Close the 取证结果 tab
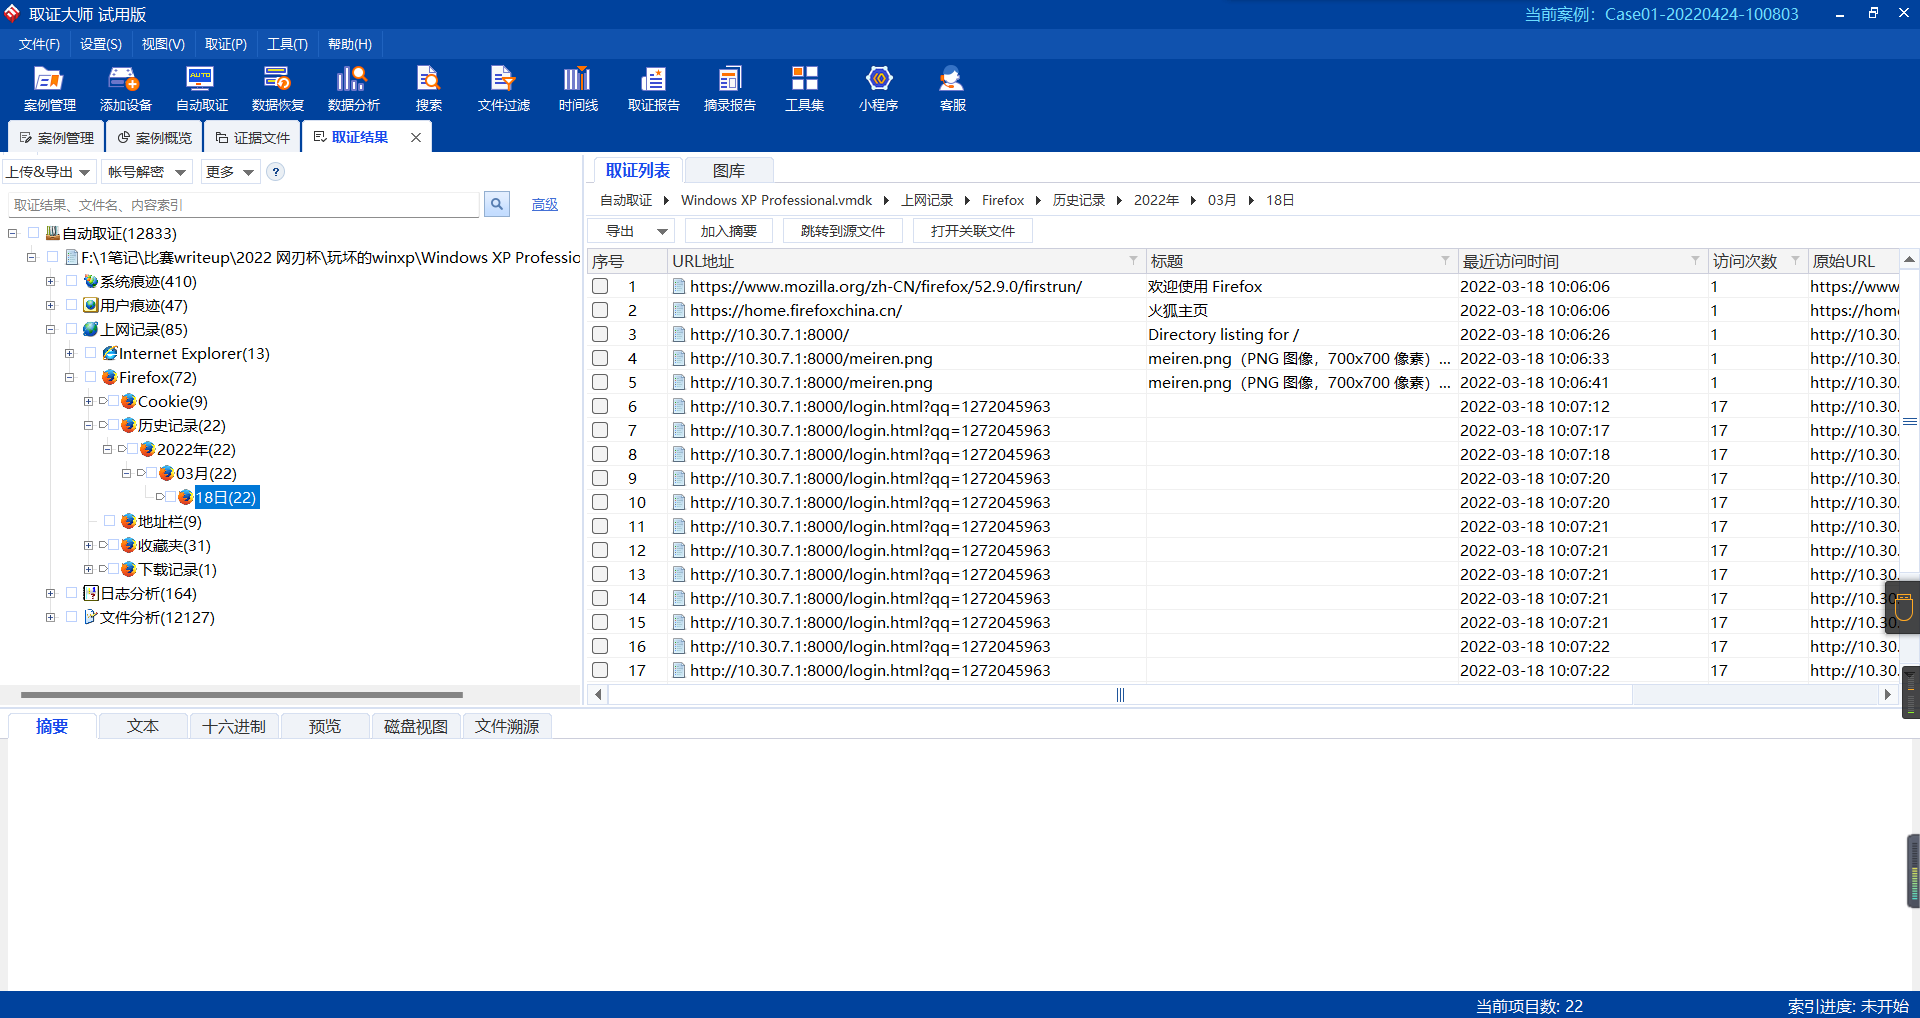Screen dimensions: 1920x1018 (416, 137)
